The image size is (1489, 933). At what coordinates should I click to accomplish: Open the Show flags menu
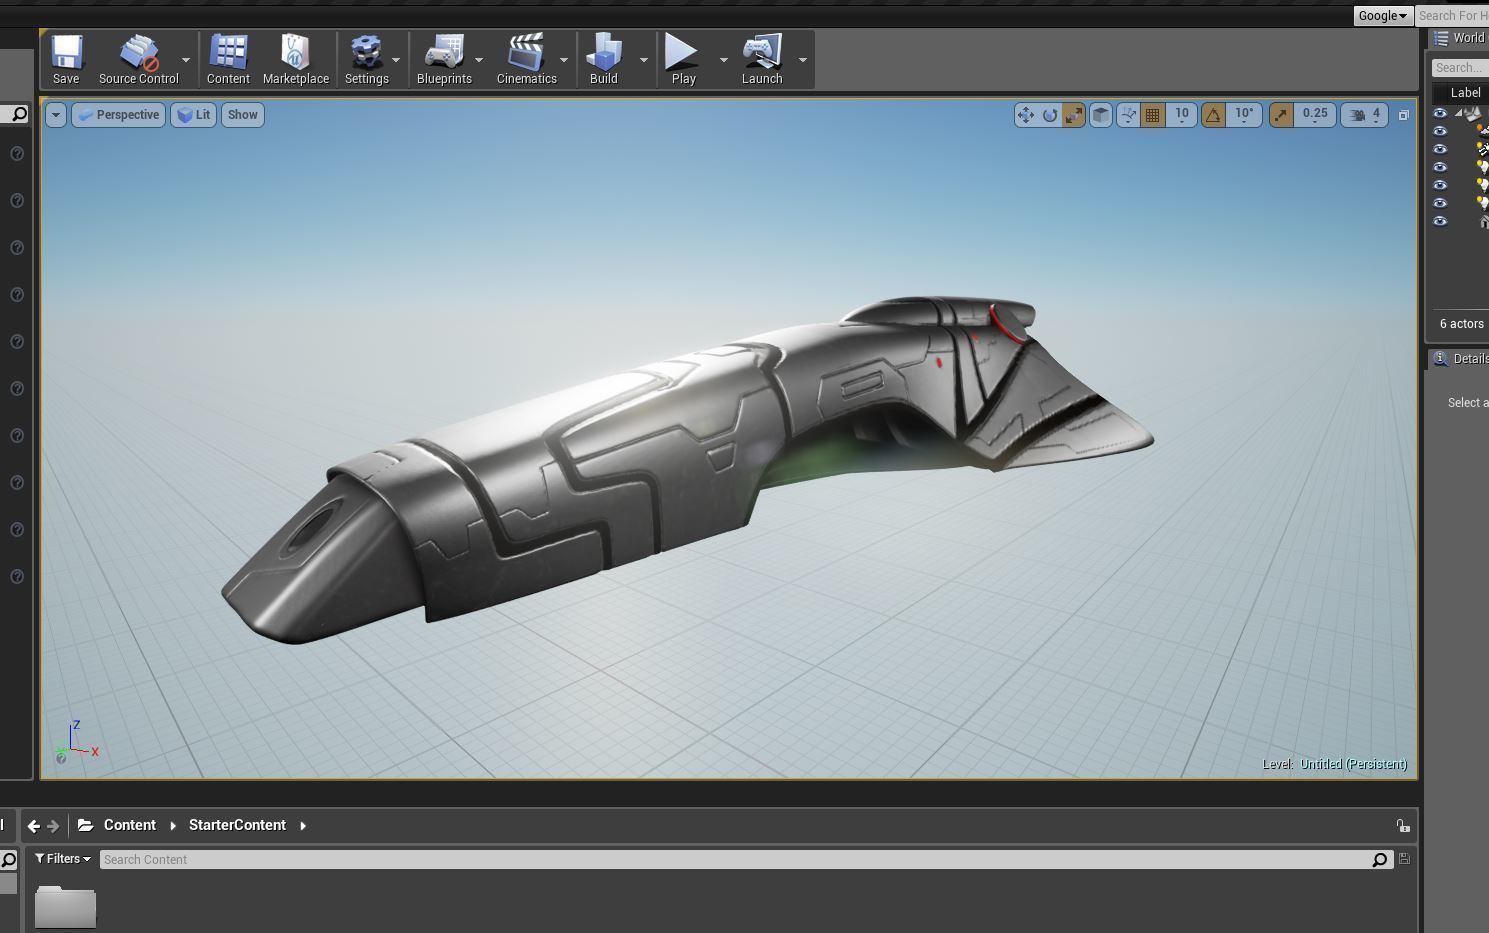(243, 115)
